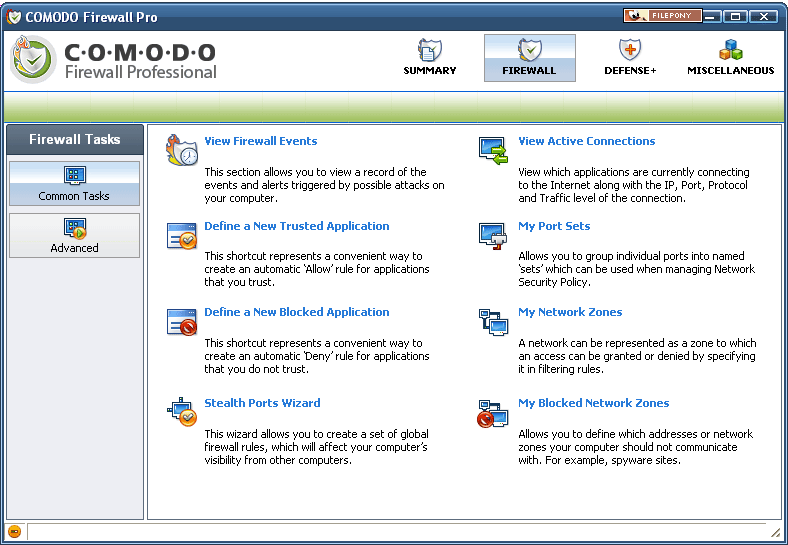Click the Stealth Ports Wizard icon

pos(182,412)
